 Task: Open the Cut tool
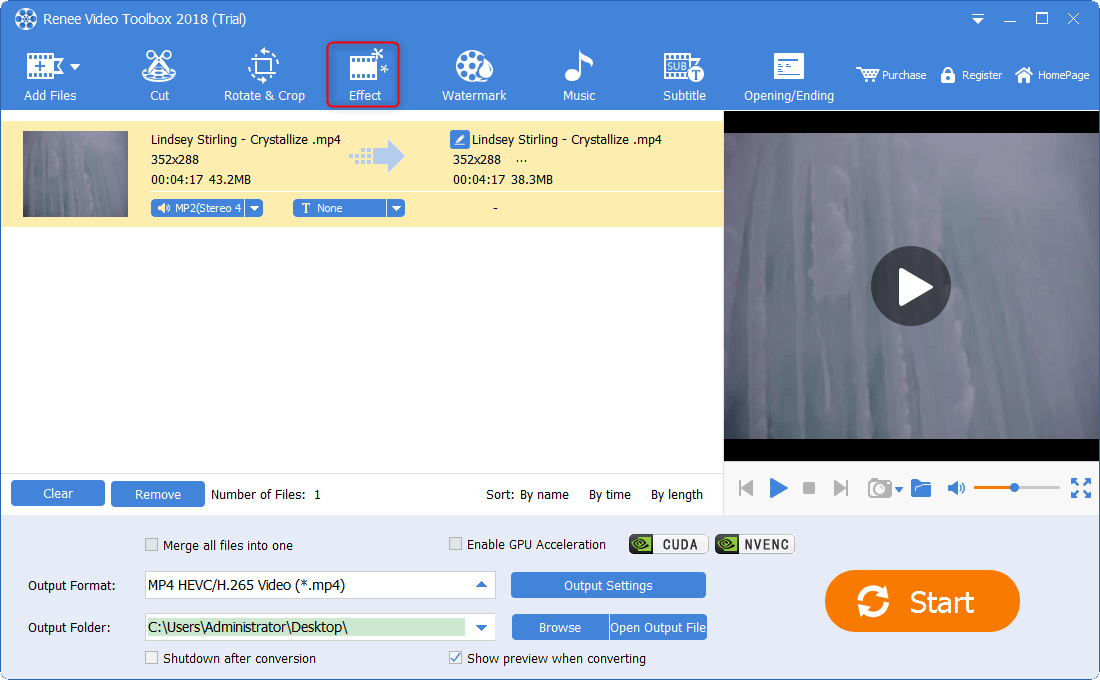159,76
